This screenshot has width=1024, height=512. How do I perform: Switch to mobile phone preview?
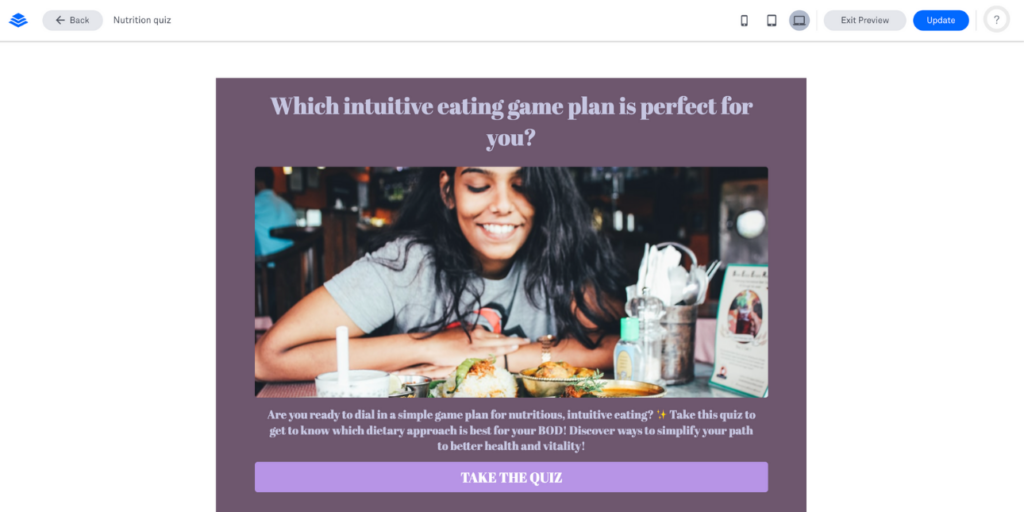click(744, 20)
